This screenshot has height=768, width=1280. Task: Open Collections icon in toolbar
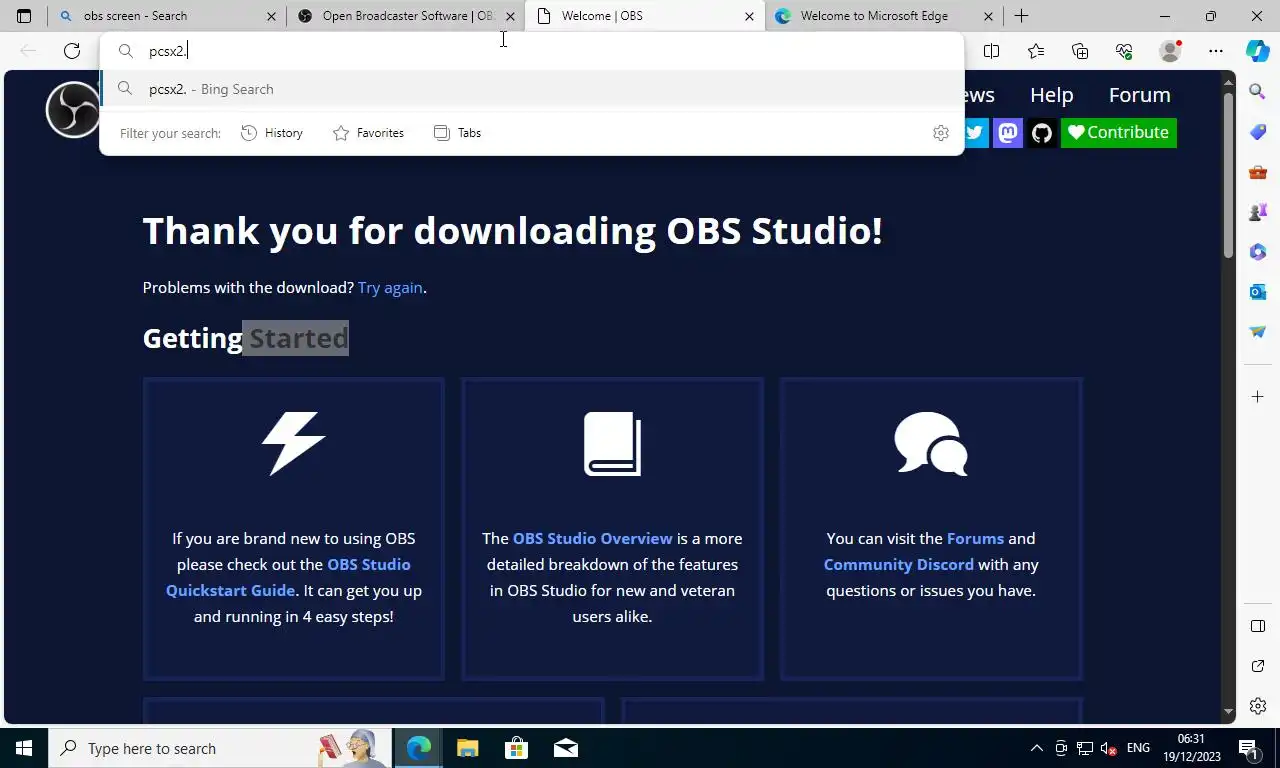point(1080,51)
